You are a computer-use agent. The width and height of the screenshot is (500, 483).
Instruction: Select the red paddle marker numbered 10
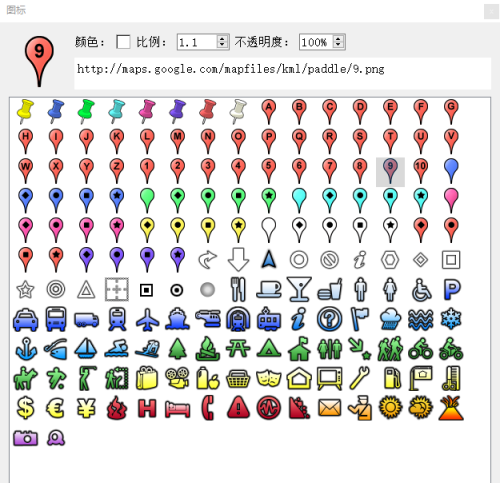tap(421, 171)
